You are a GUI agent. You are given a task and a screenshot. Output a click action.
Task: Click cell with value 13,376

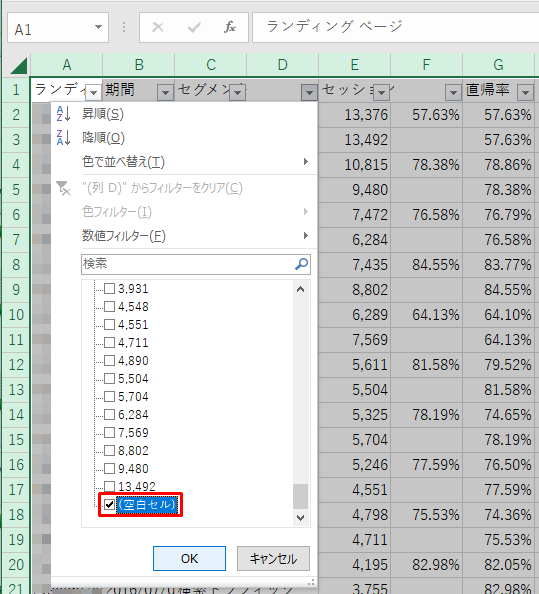[355, 115]
